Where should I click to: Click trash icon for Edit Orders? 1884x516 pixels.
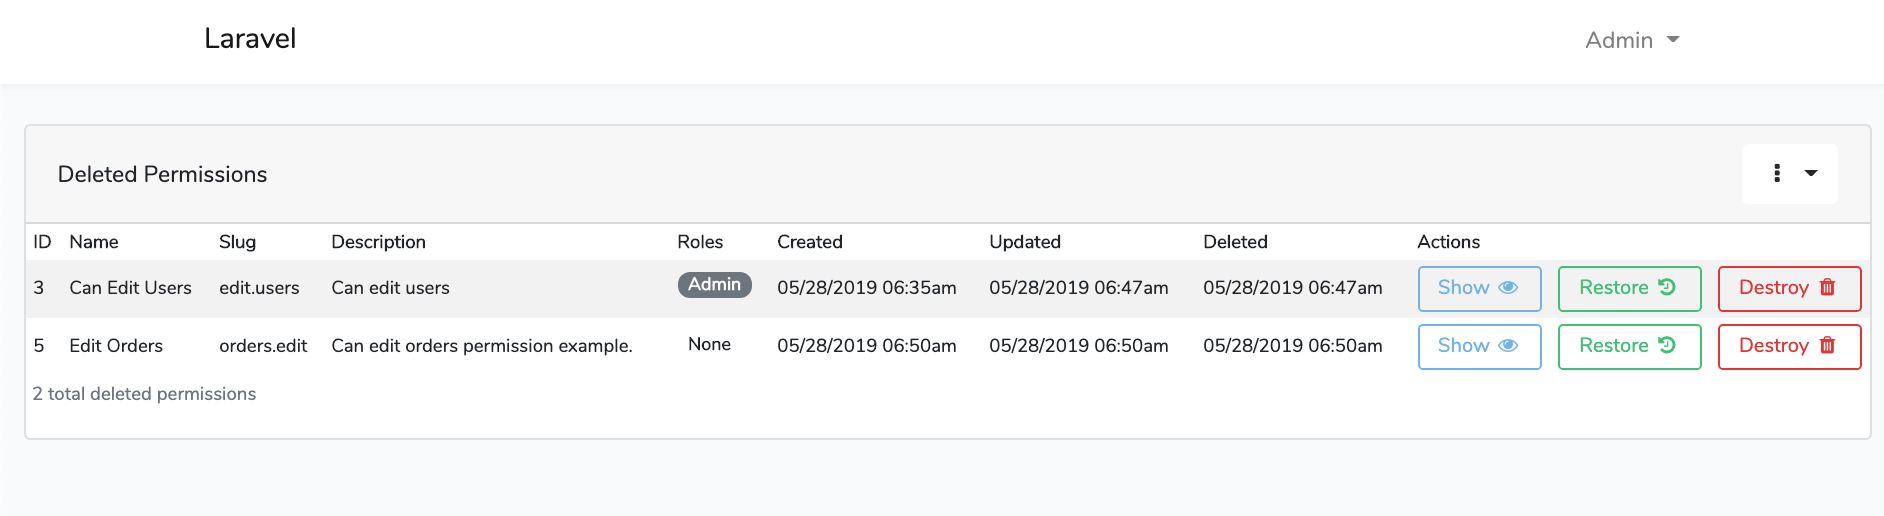coord(1827,346)
